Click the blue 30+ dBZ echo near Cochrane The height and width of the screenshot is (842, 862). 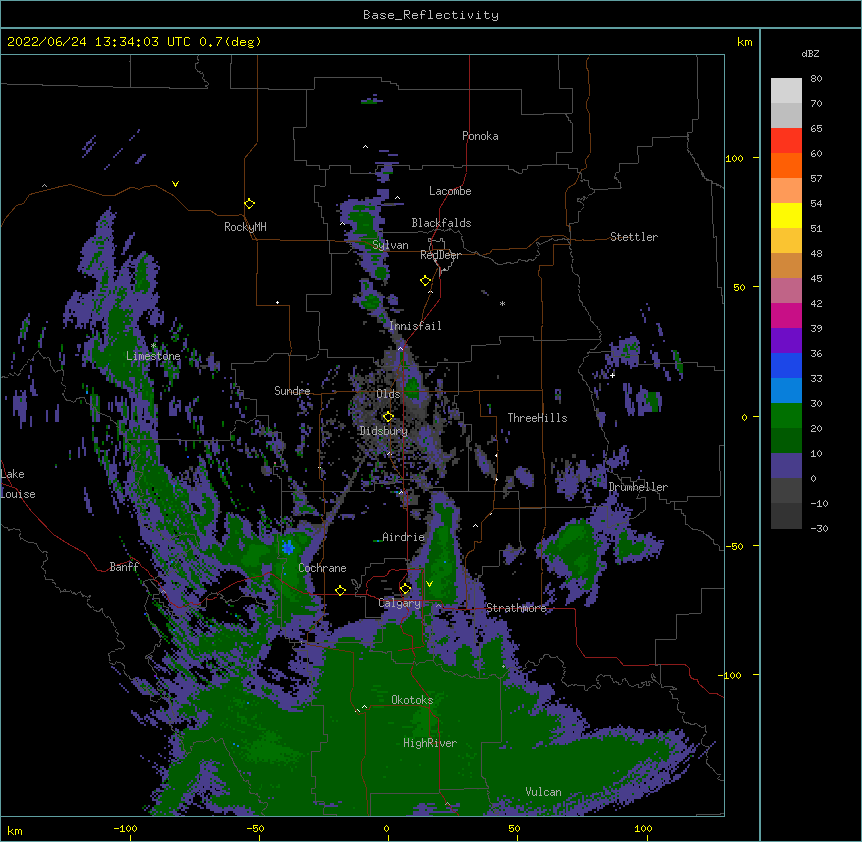click(x=288, y=547)
